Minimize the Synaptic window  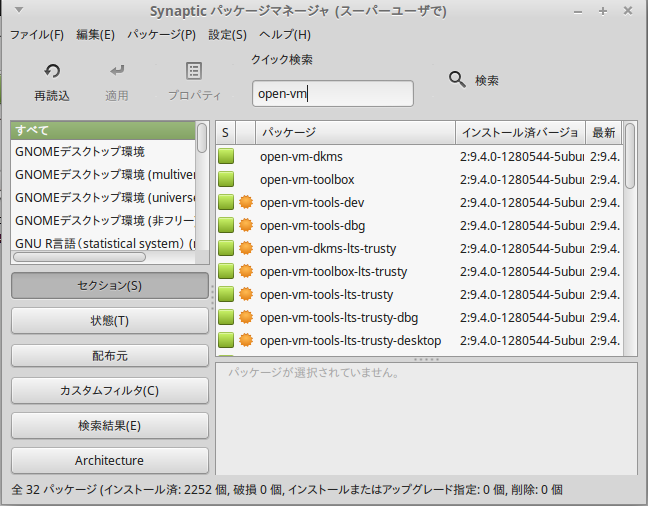point(578,12)
